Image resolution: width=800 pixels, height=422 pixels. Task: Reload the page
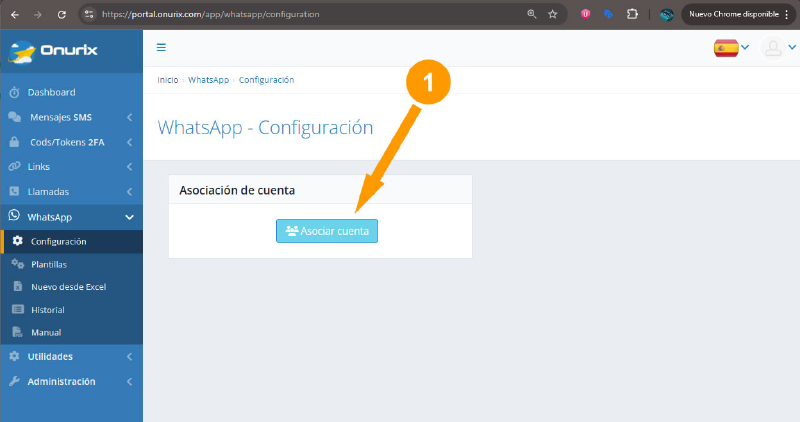click(62, 15)
